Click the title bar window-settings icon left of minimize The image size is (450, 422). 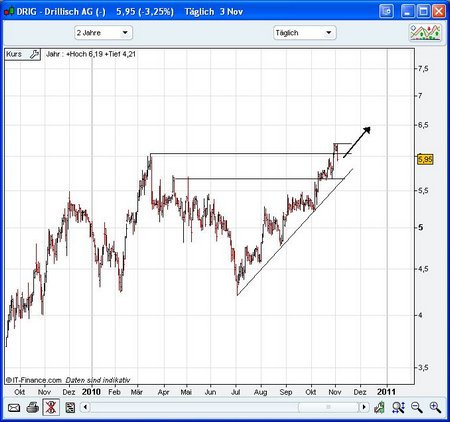[x=387, y=12]
